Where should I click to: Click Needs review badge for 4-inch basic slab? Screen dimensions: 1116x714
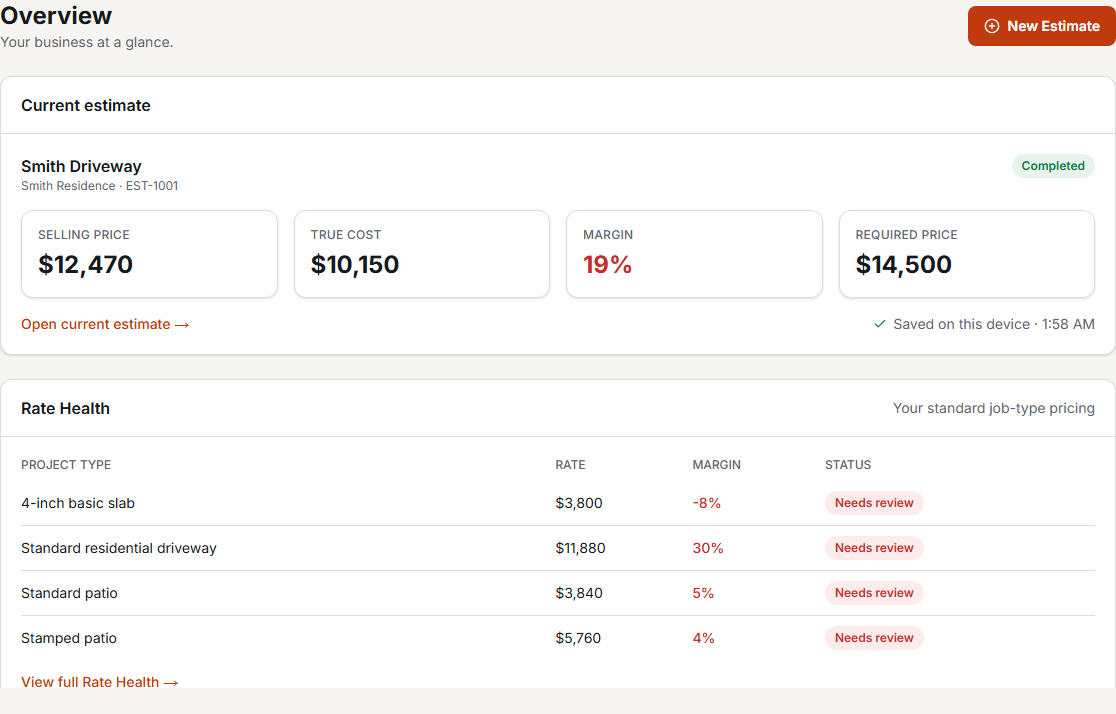874,503
